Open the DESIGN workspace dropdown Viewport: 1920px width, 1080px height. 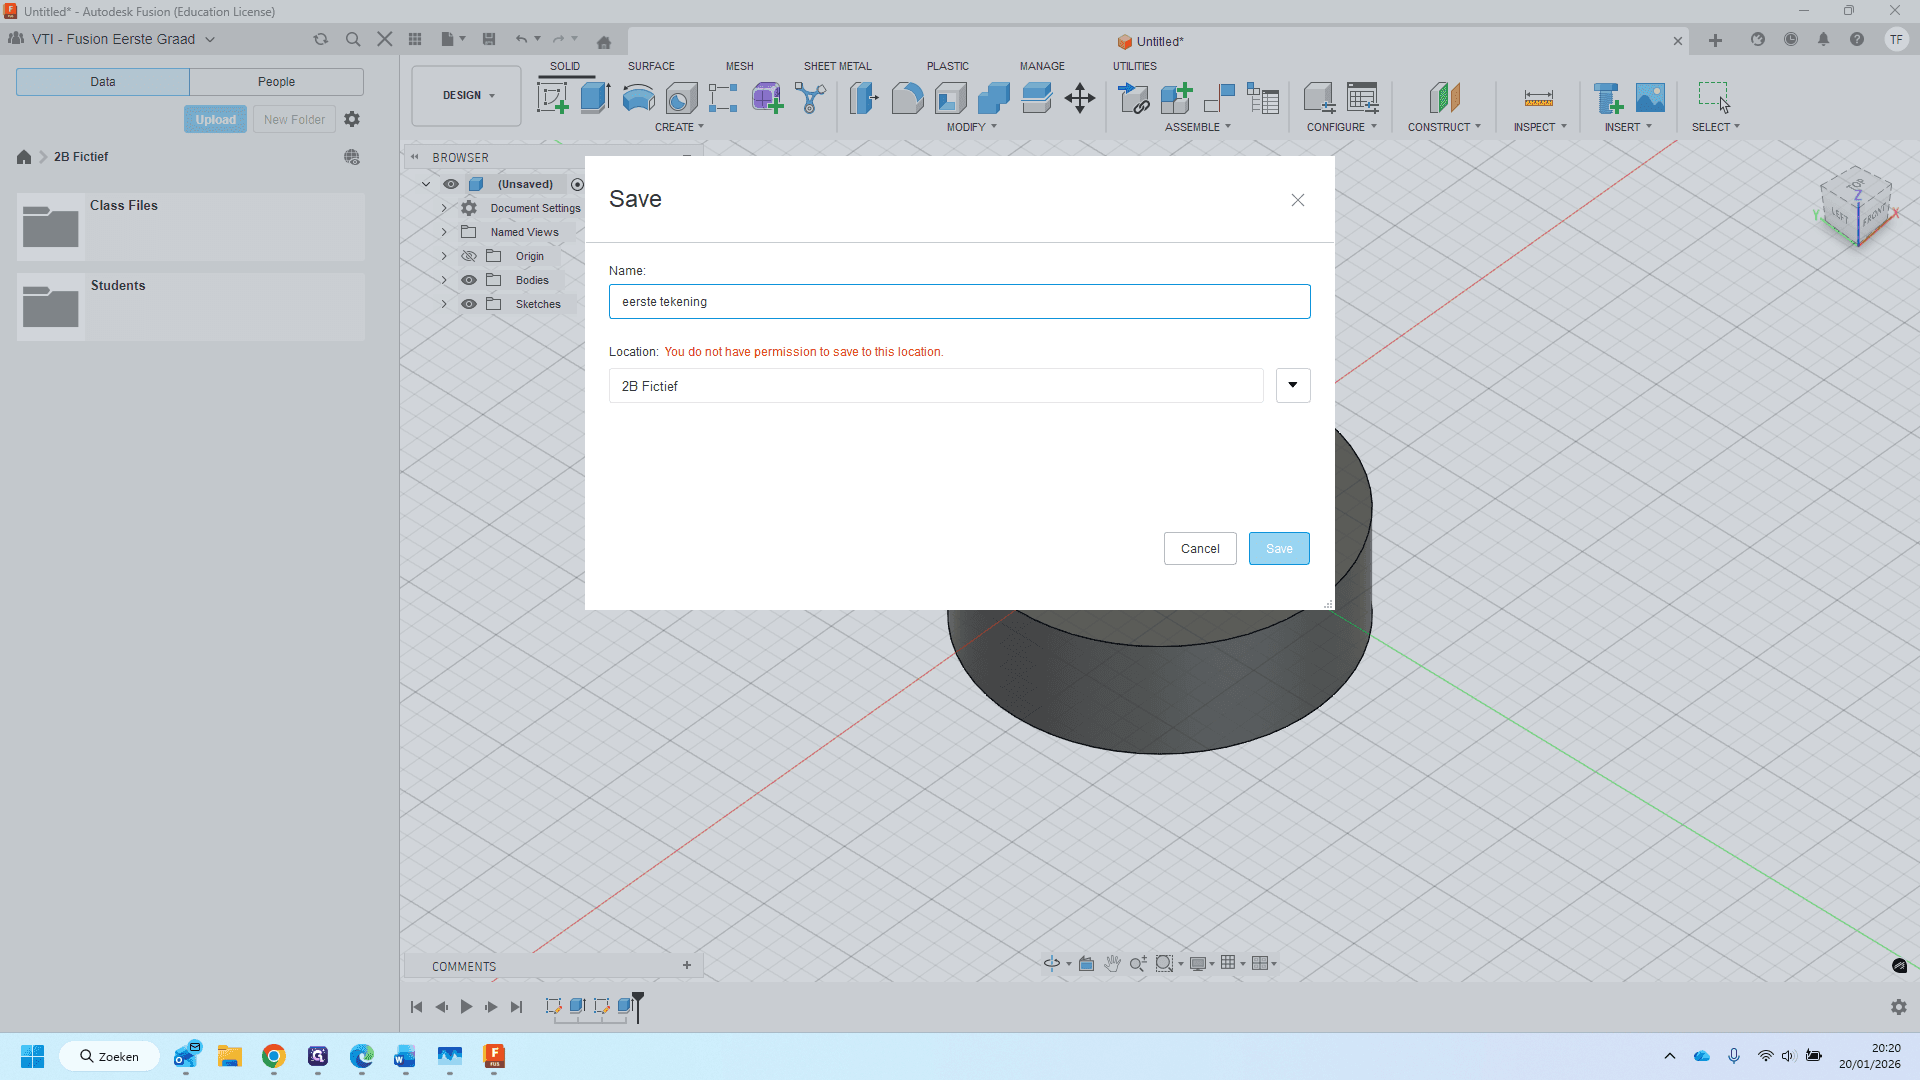467,96
